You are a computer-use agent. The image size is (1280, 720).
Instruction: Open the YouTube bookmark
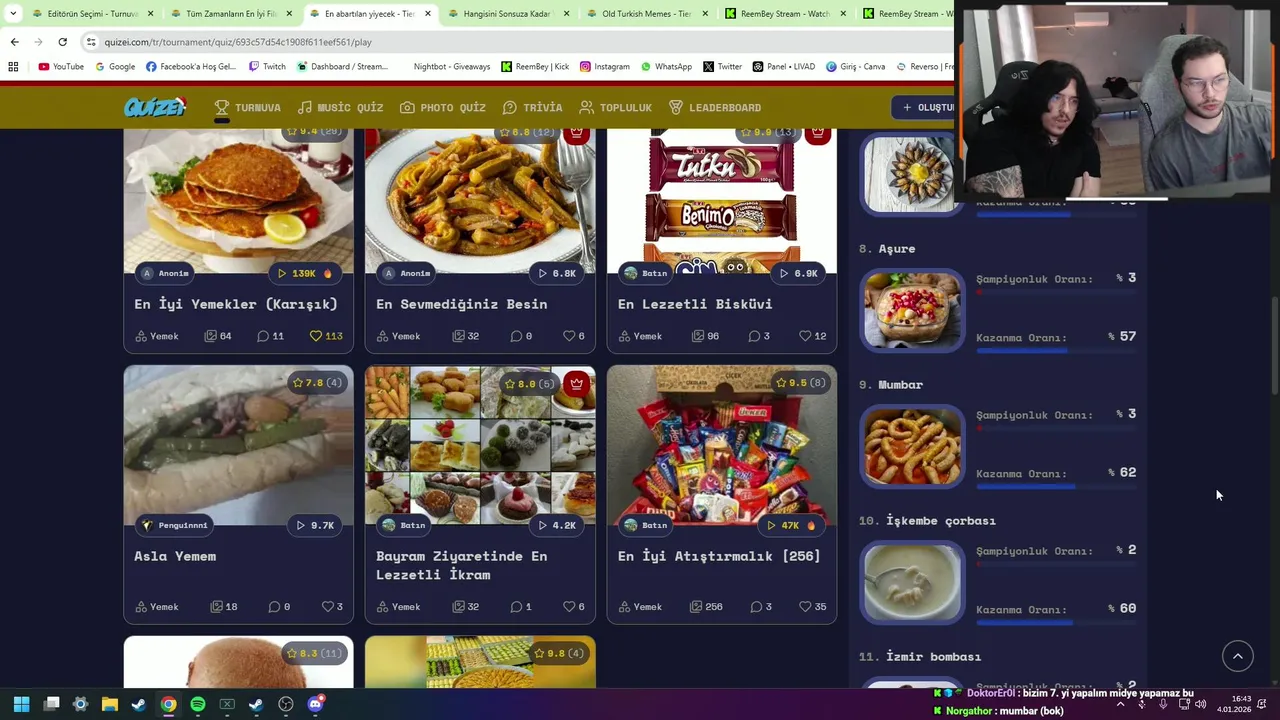(x=61, y=66)
